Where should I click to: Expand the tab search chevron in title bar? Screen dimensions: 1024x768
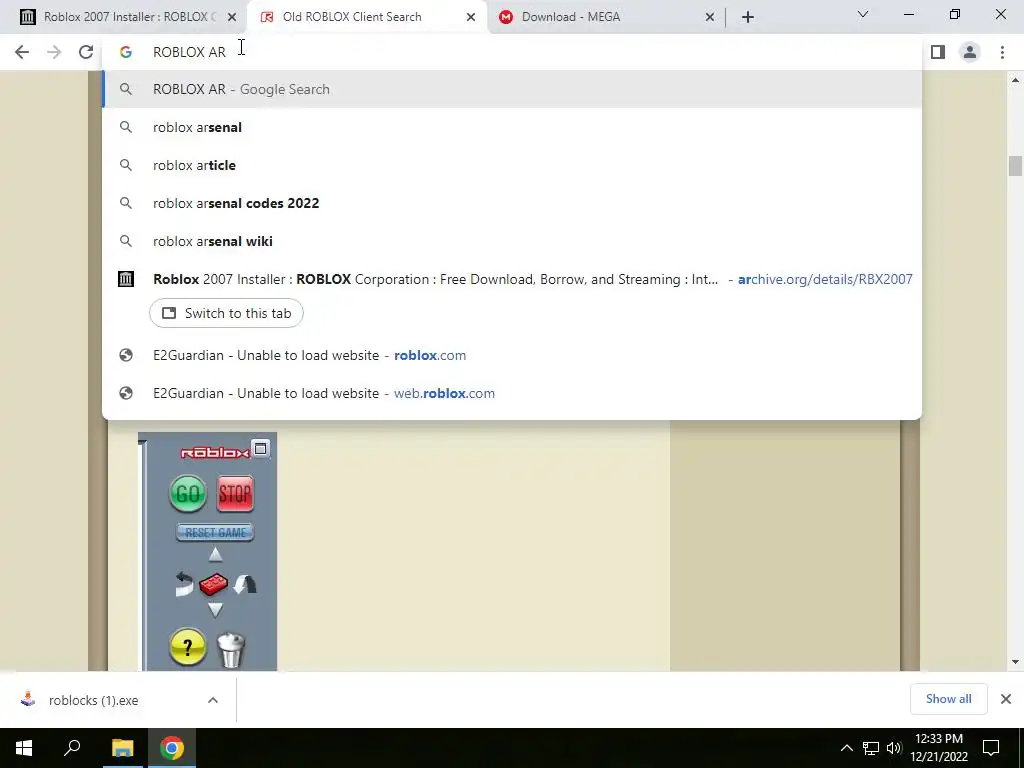(x=863, y=14)
